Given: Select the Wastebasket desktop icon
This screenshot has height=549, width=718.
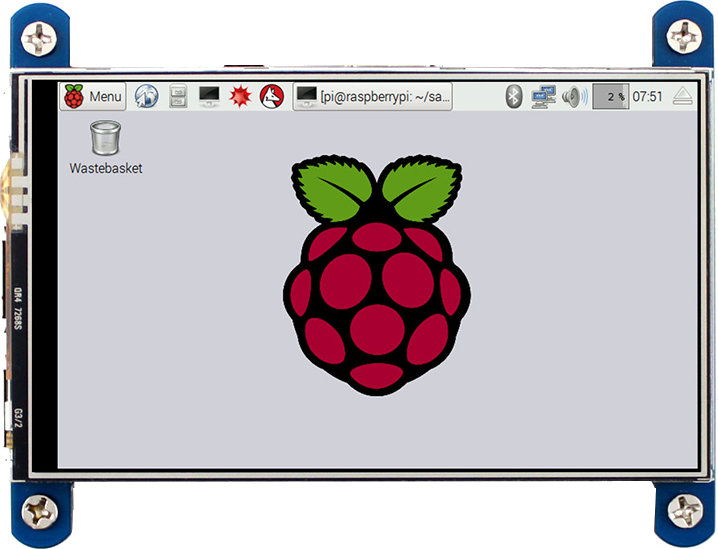Looking at the screenshot, I should 106,138.
